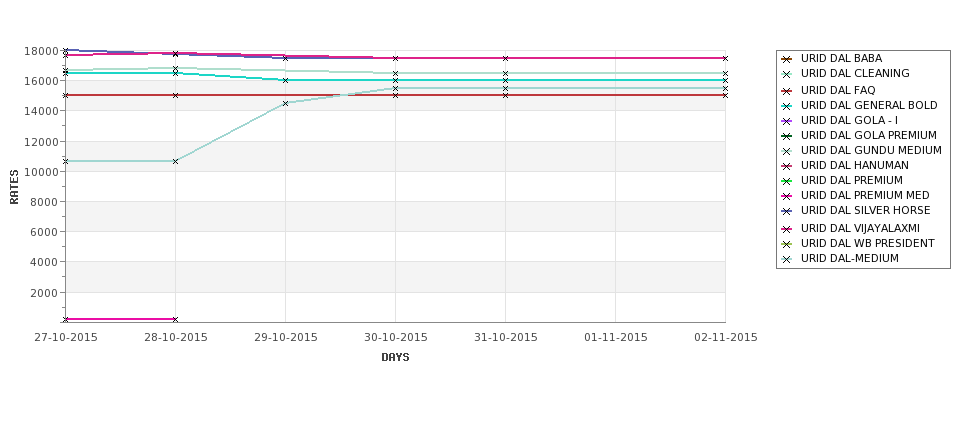Select the URID DAL FAQ legend marker
Image resolution: width=975 pixels, height=429 pixels.
click(x=787, y=91)
